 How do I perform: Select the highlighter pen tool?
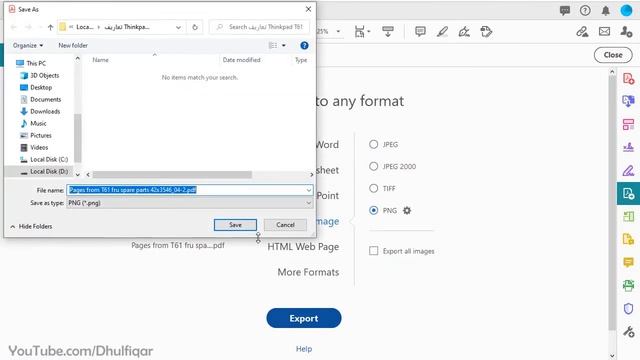442,31
